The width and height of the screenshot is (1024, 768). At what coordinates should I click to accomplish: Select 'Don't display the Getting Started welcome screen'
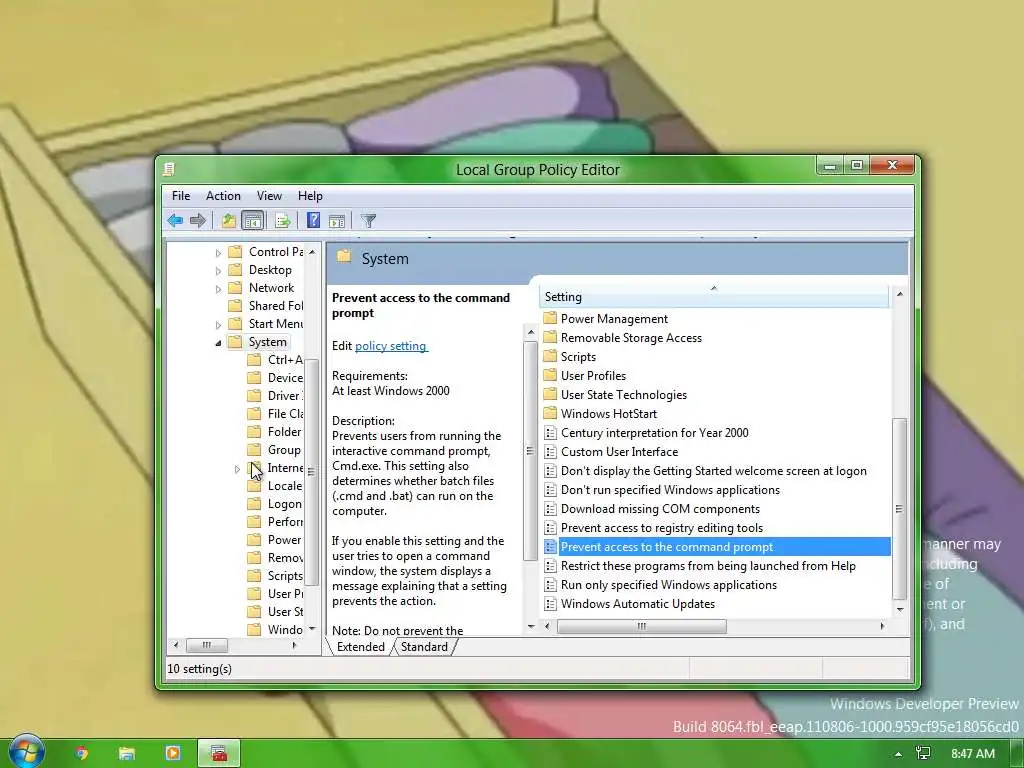pos(714,471)
